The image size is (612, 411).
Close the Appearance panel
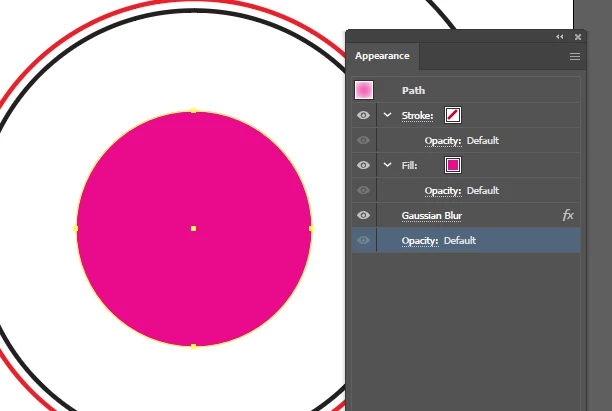coord(578,37)
